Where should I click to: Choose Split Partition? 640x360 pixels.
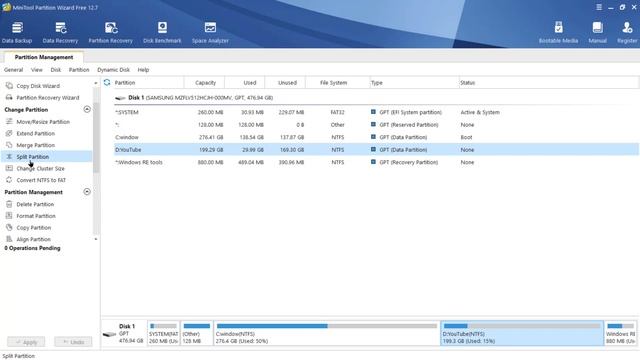[x=33, y=157]
